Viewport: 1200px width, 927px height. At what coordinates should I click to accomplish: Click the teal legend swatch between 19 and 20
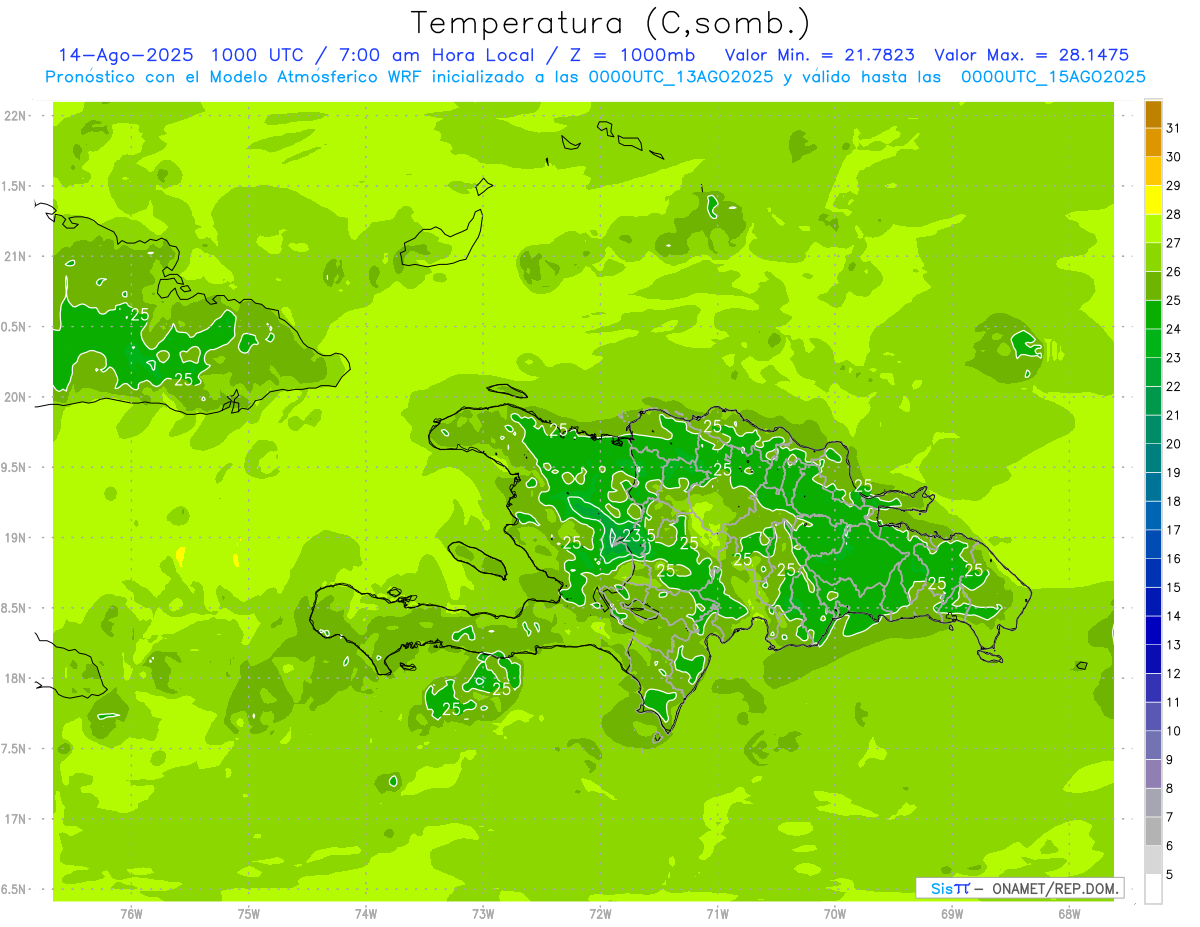point(1153,458)
